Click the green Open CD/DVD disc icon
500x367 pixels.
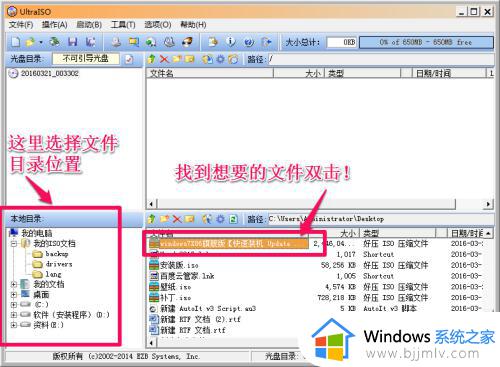[x=55, y=42]
